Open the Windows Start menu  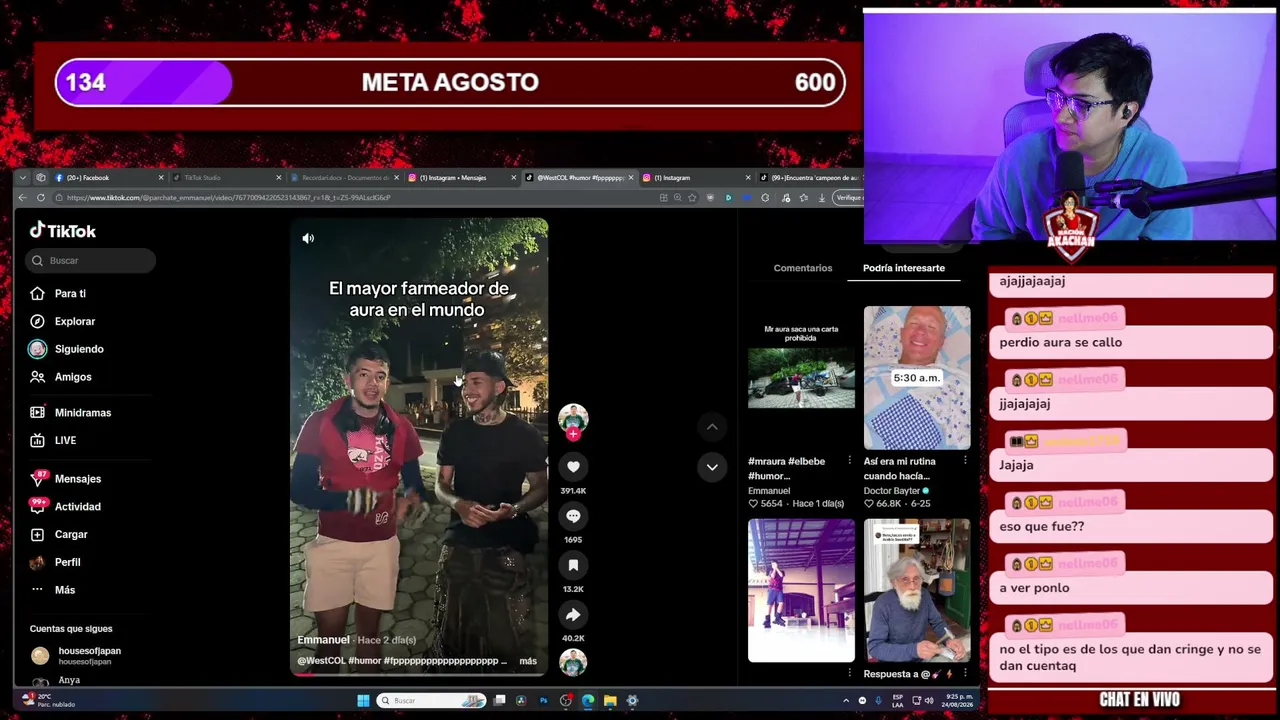pos(363,701)
